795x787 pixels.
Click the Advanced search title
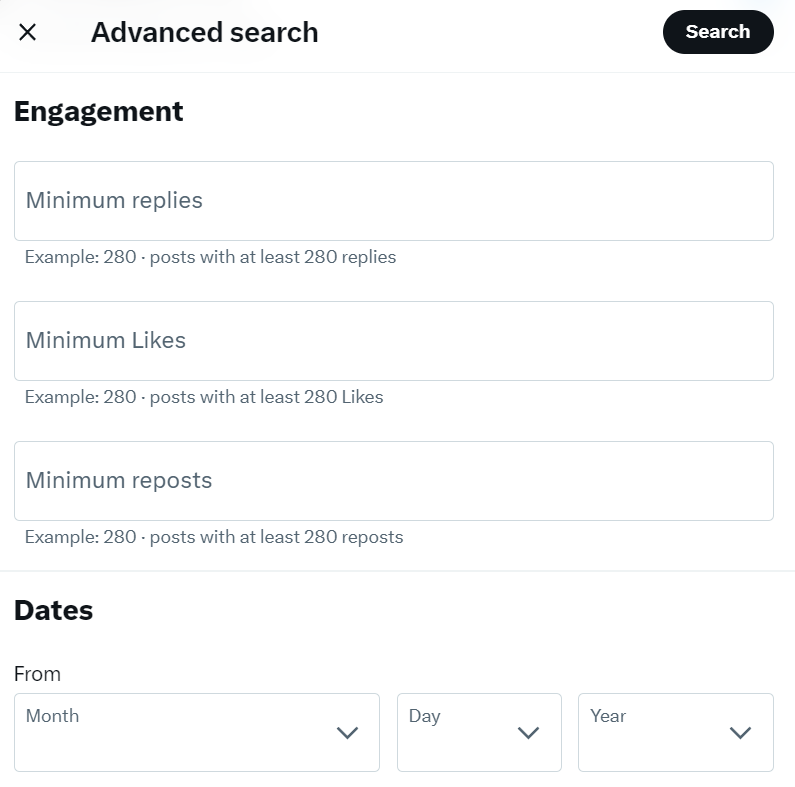click(x=204, y=32)
